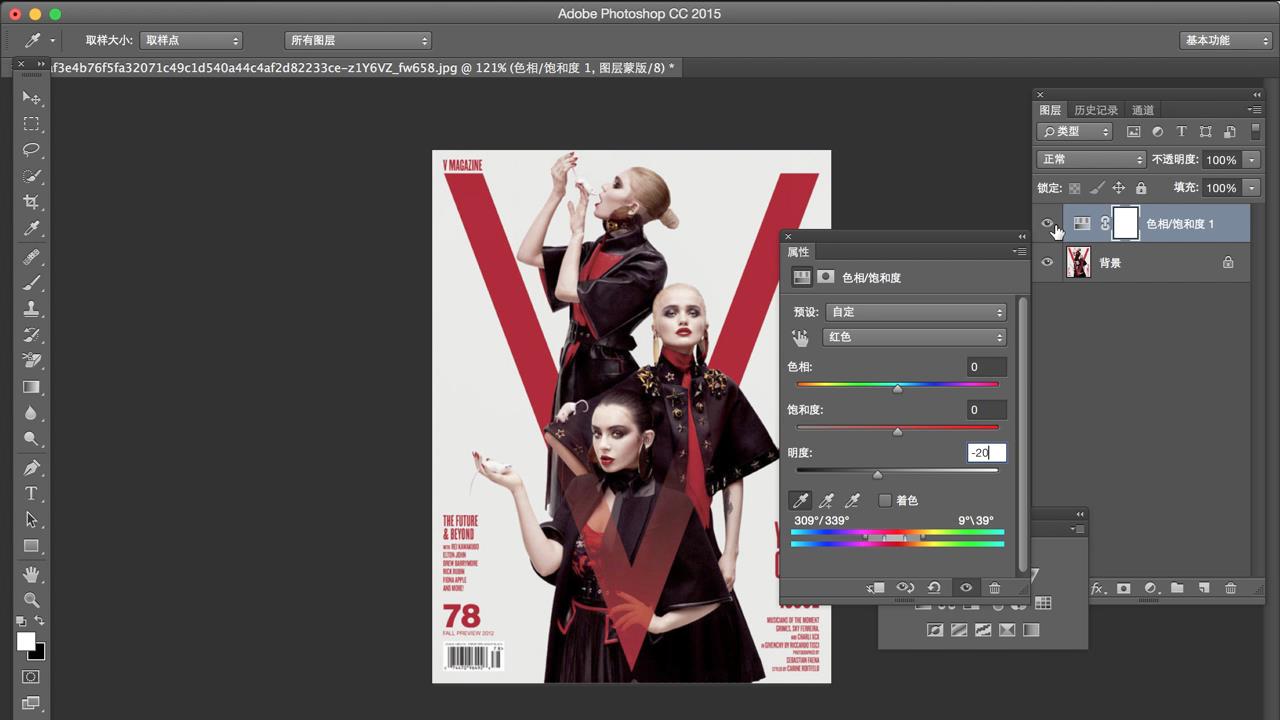The image size is (1280, 720).
Task: Select the Rectangle shape tool
Action: click(x=31, y=546)
